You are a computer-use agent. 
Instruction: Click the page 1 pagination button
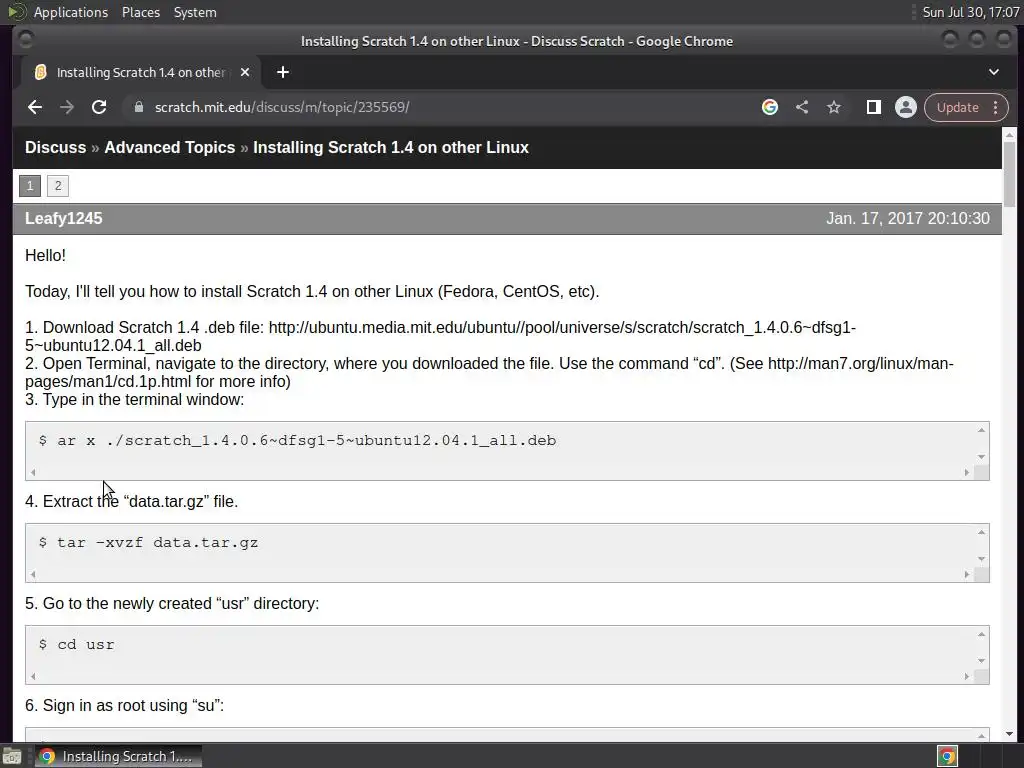coord(30,185)
